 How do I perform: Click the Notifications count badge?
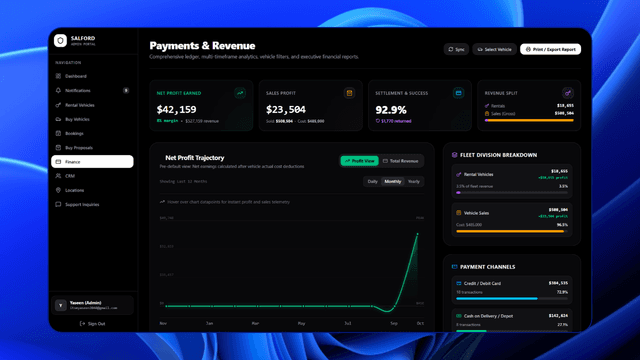[x=126, y=90]
